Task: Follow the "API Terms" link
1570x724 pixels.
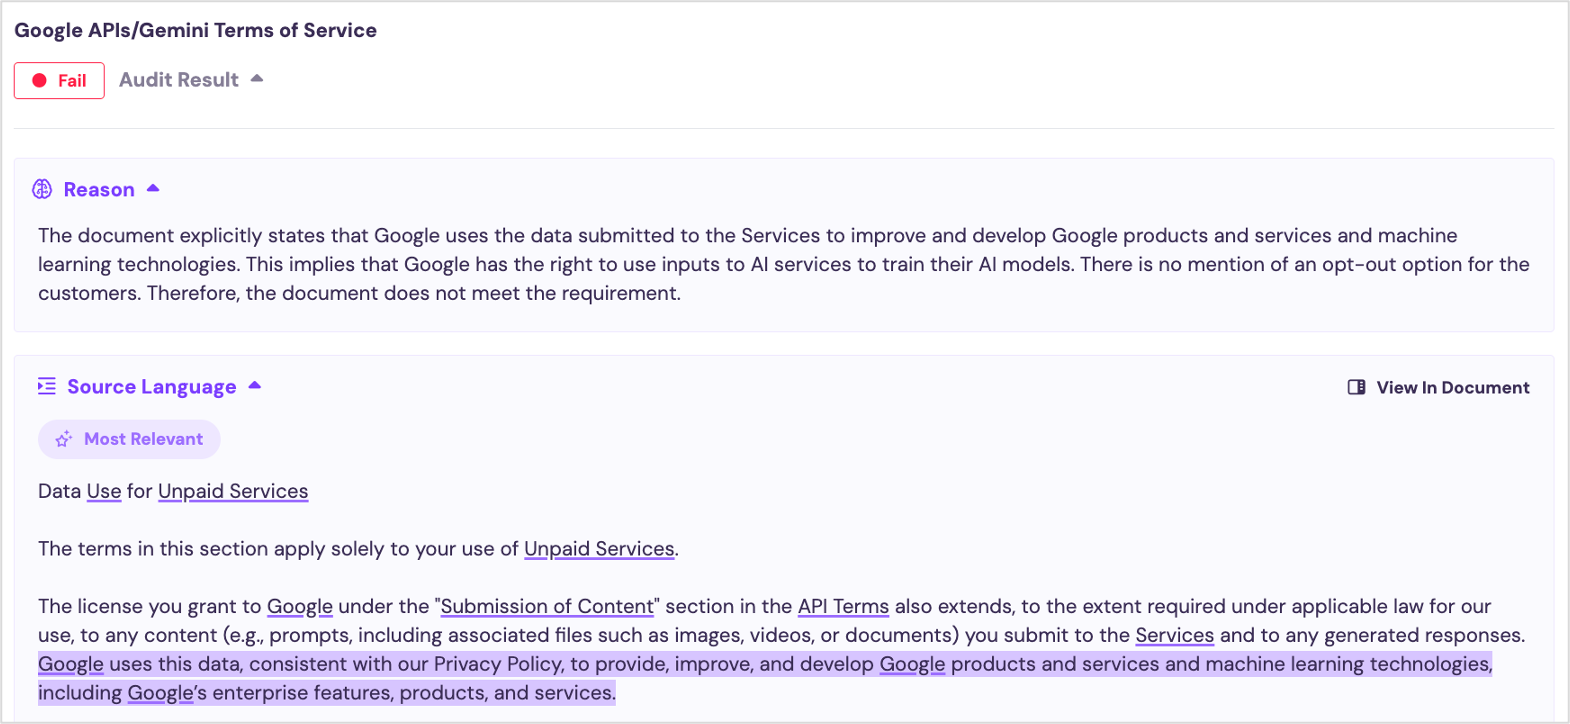Action: [843, 606]
